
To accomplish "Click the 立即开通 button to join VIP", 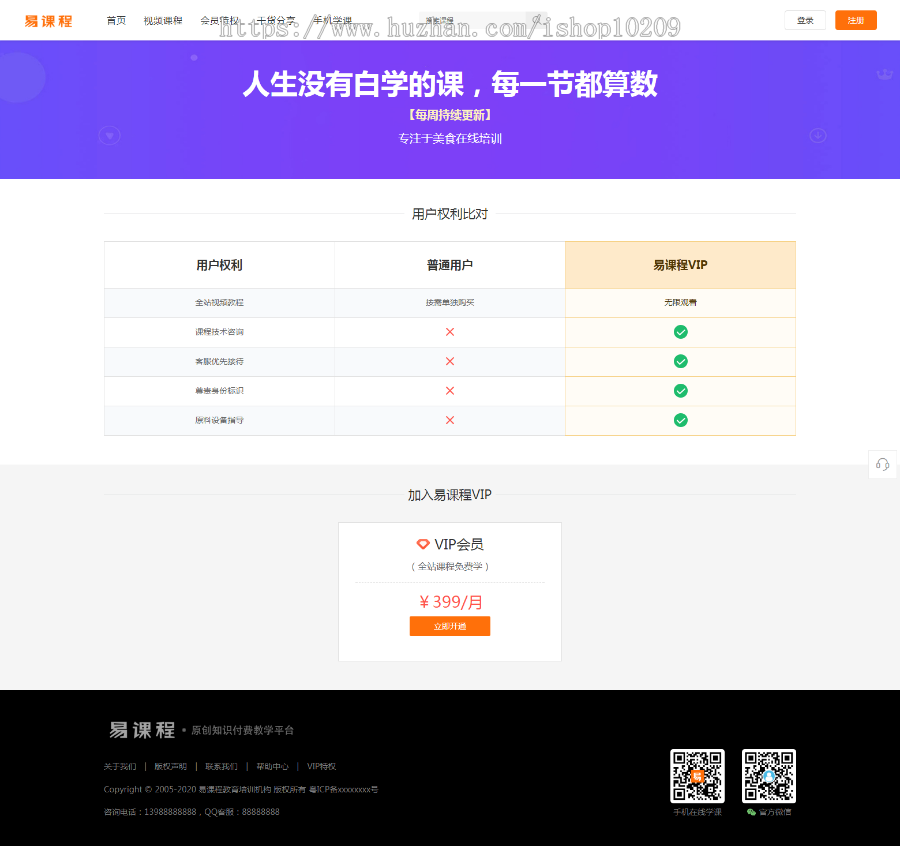I will tap(449, 625).
